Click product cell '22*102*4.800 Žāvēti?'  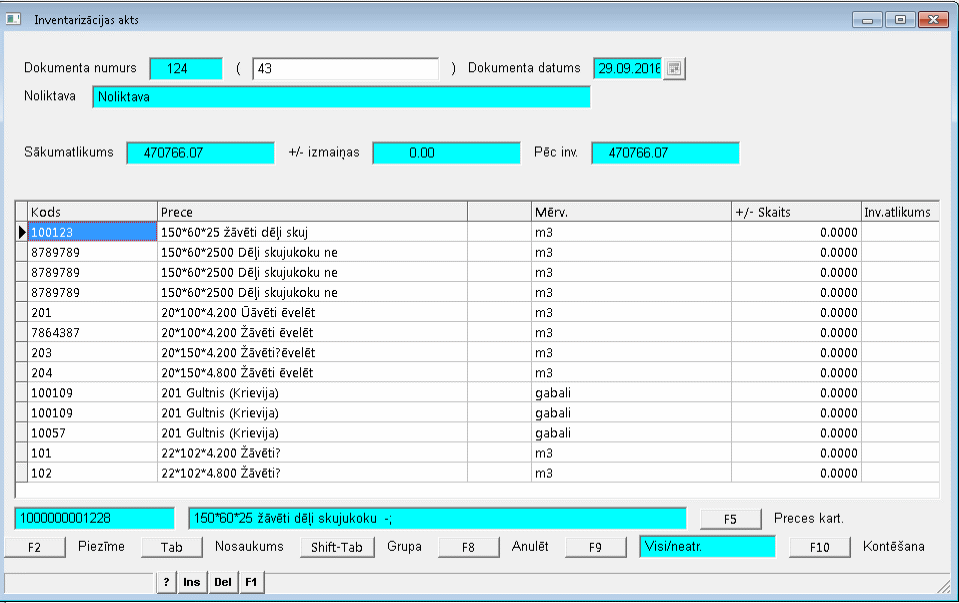(313, 473)
